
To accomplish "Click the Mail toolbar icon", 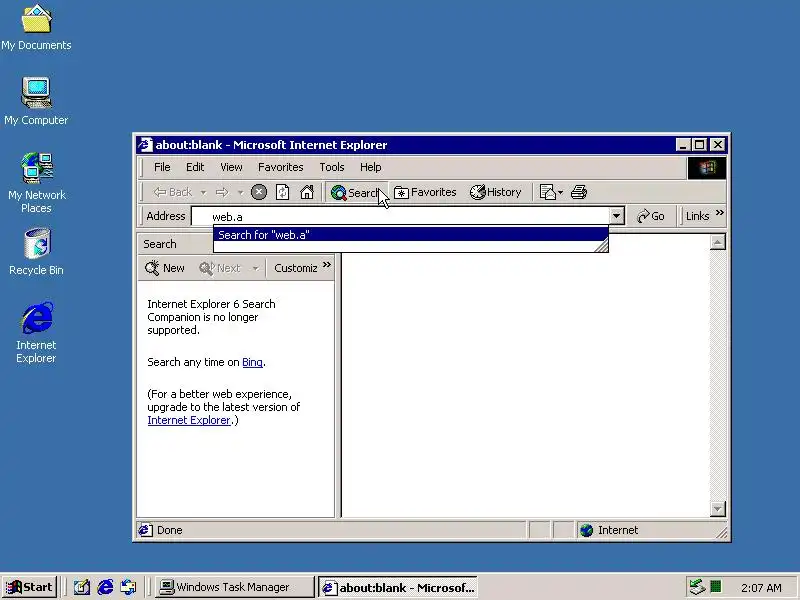I will (547, 192).
